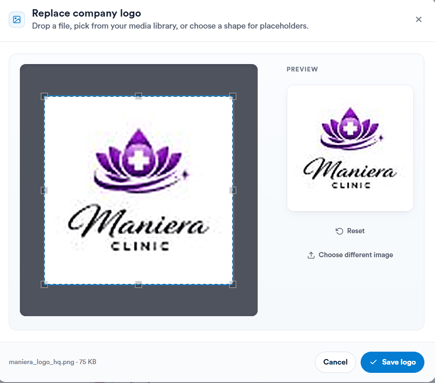The image size is (435, 383).
Task: Choose a different image to upload
Action: click(x=350, y=255)
